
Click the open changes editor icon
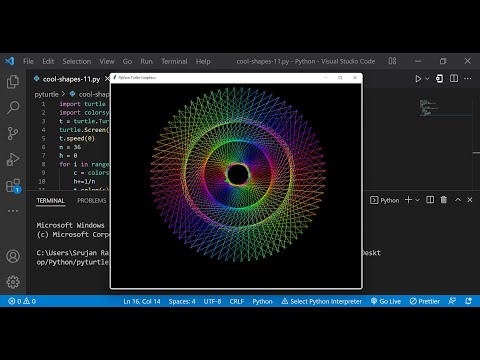439,79
